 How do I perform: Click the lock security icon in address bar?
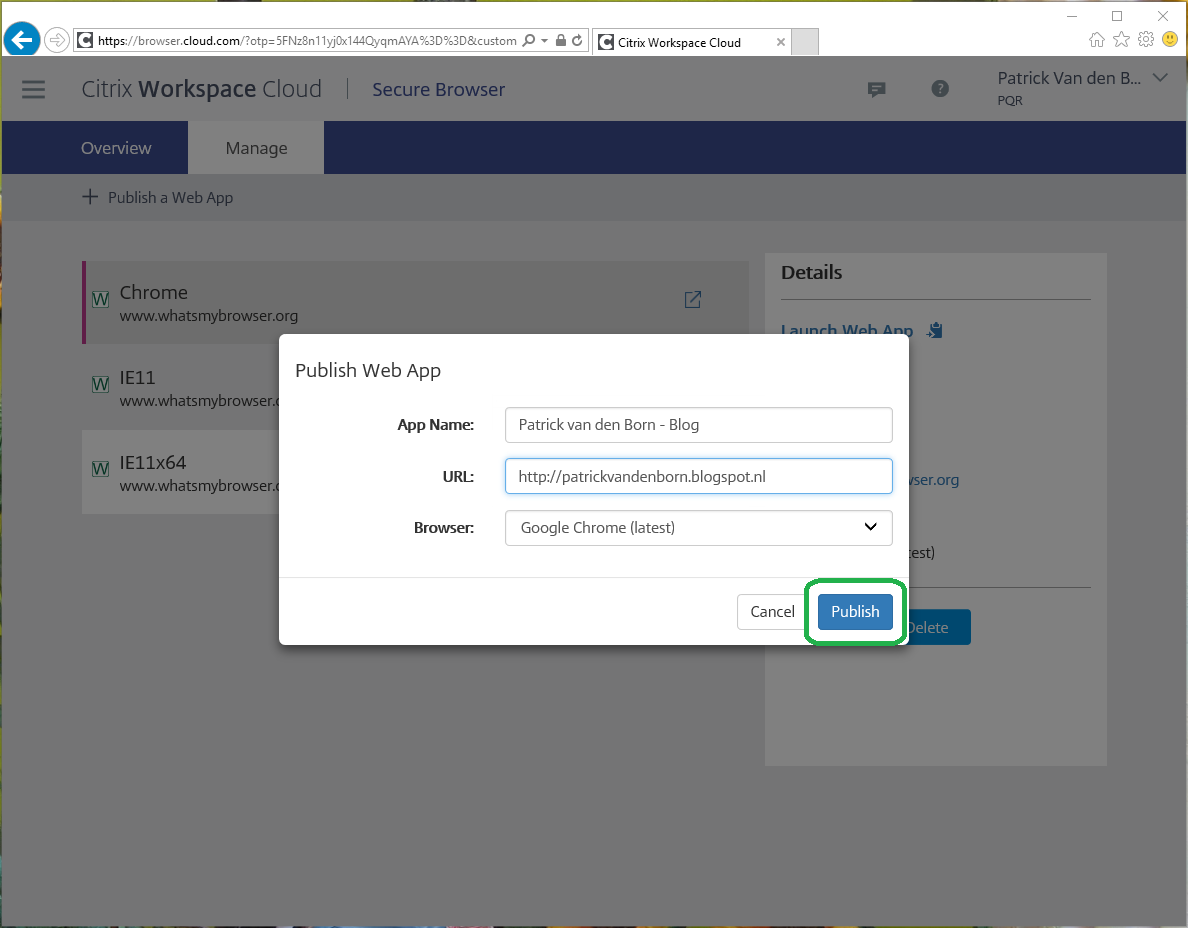[x=561, y=40]
